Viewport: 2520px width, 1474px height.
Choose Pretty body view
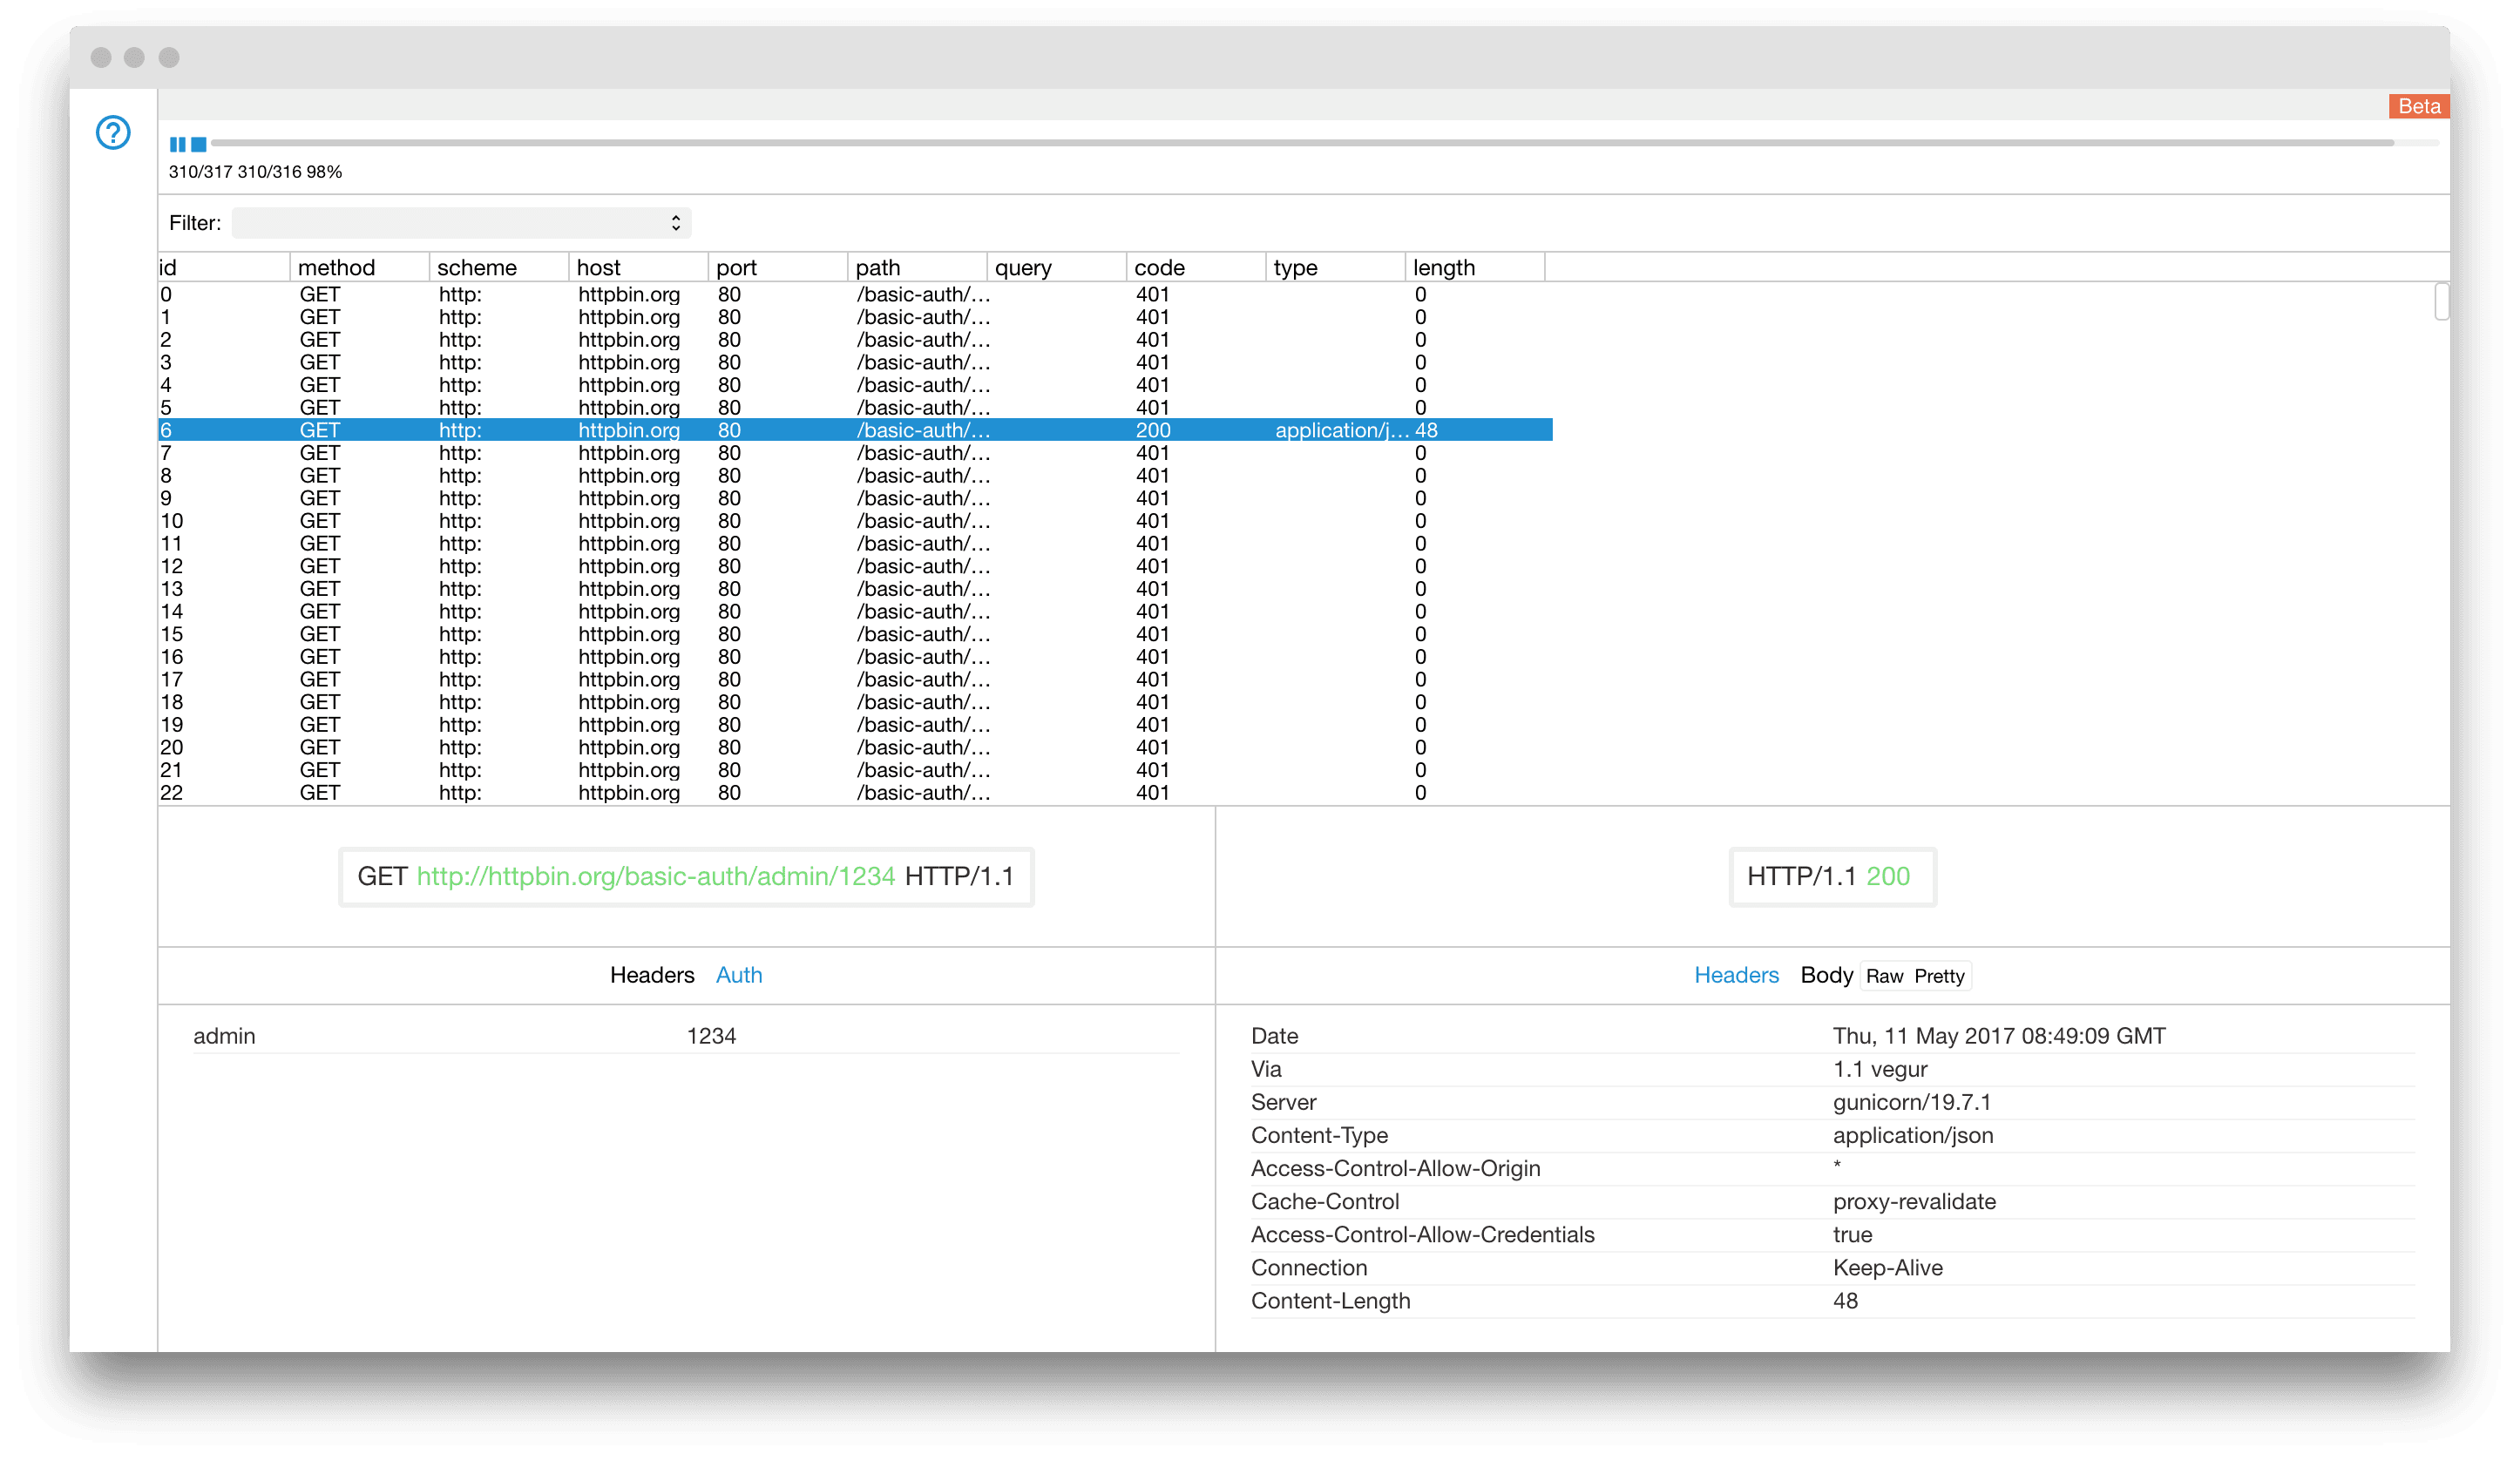coord(1939,976)
